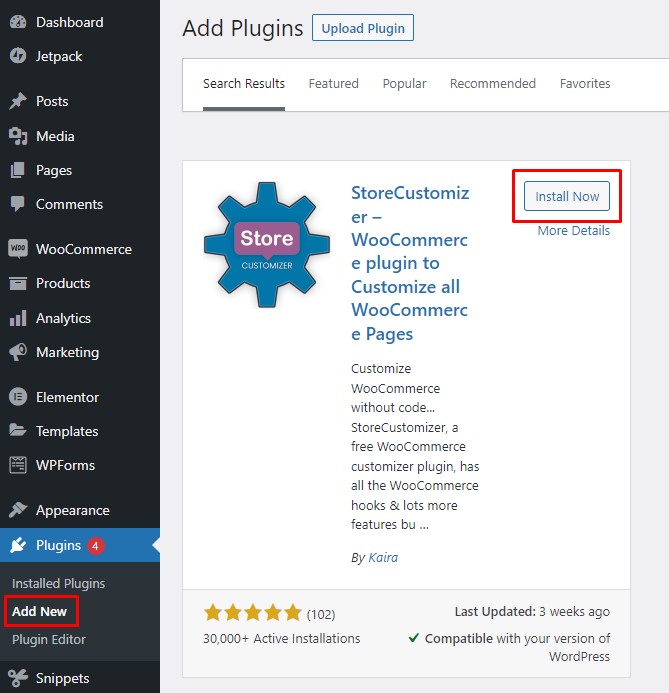Click the Products archive icon
This screenshot has height=693, width=669.
(18, 283)
